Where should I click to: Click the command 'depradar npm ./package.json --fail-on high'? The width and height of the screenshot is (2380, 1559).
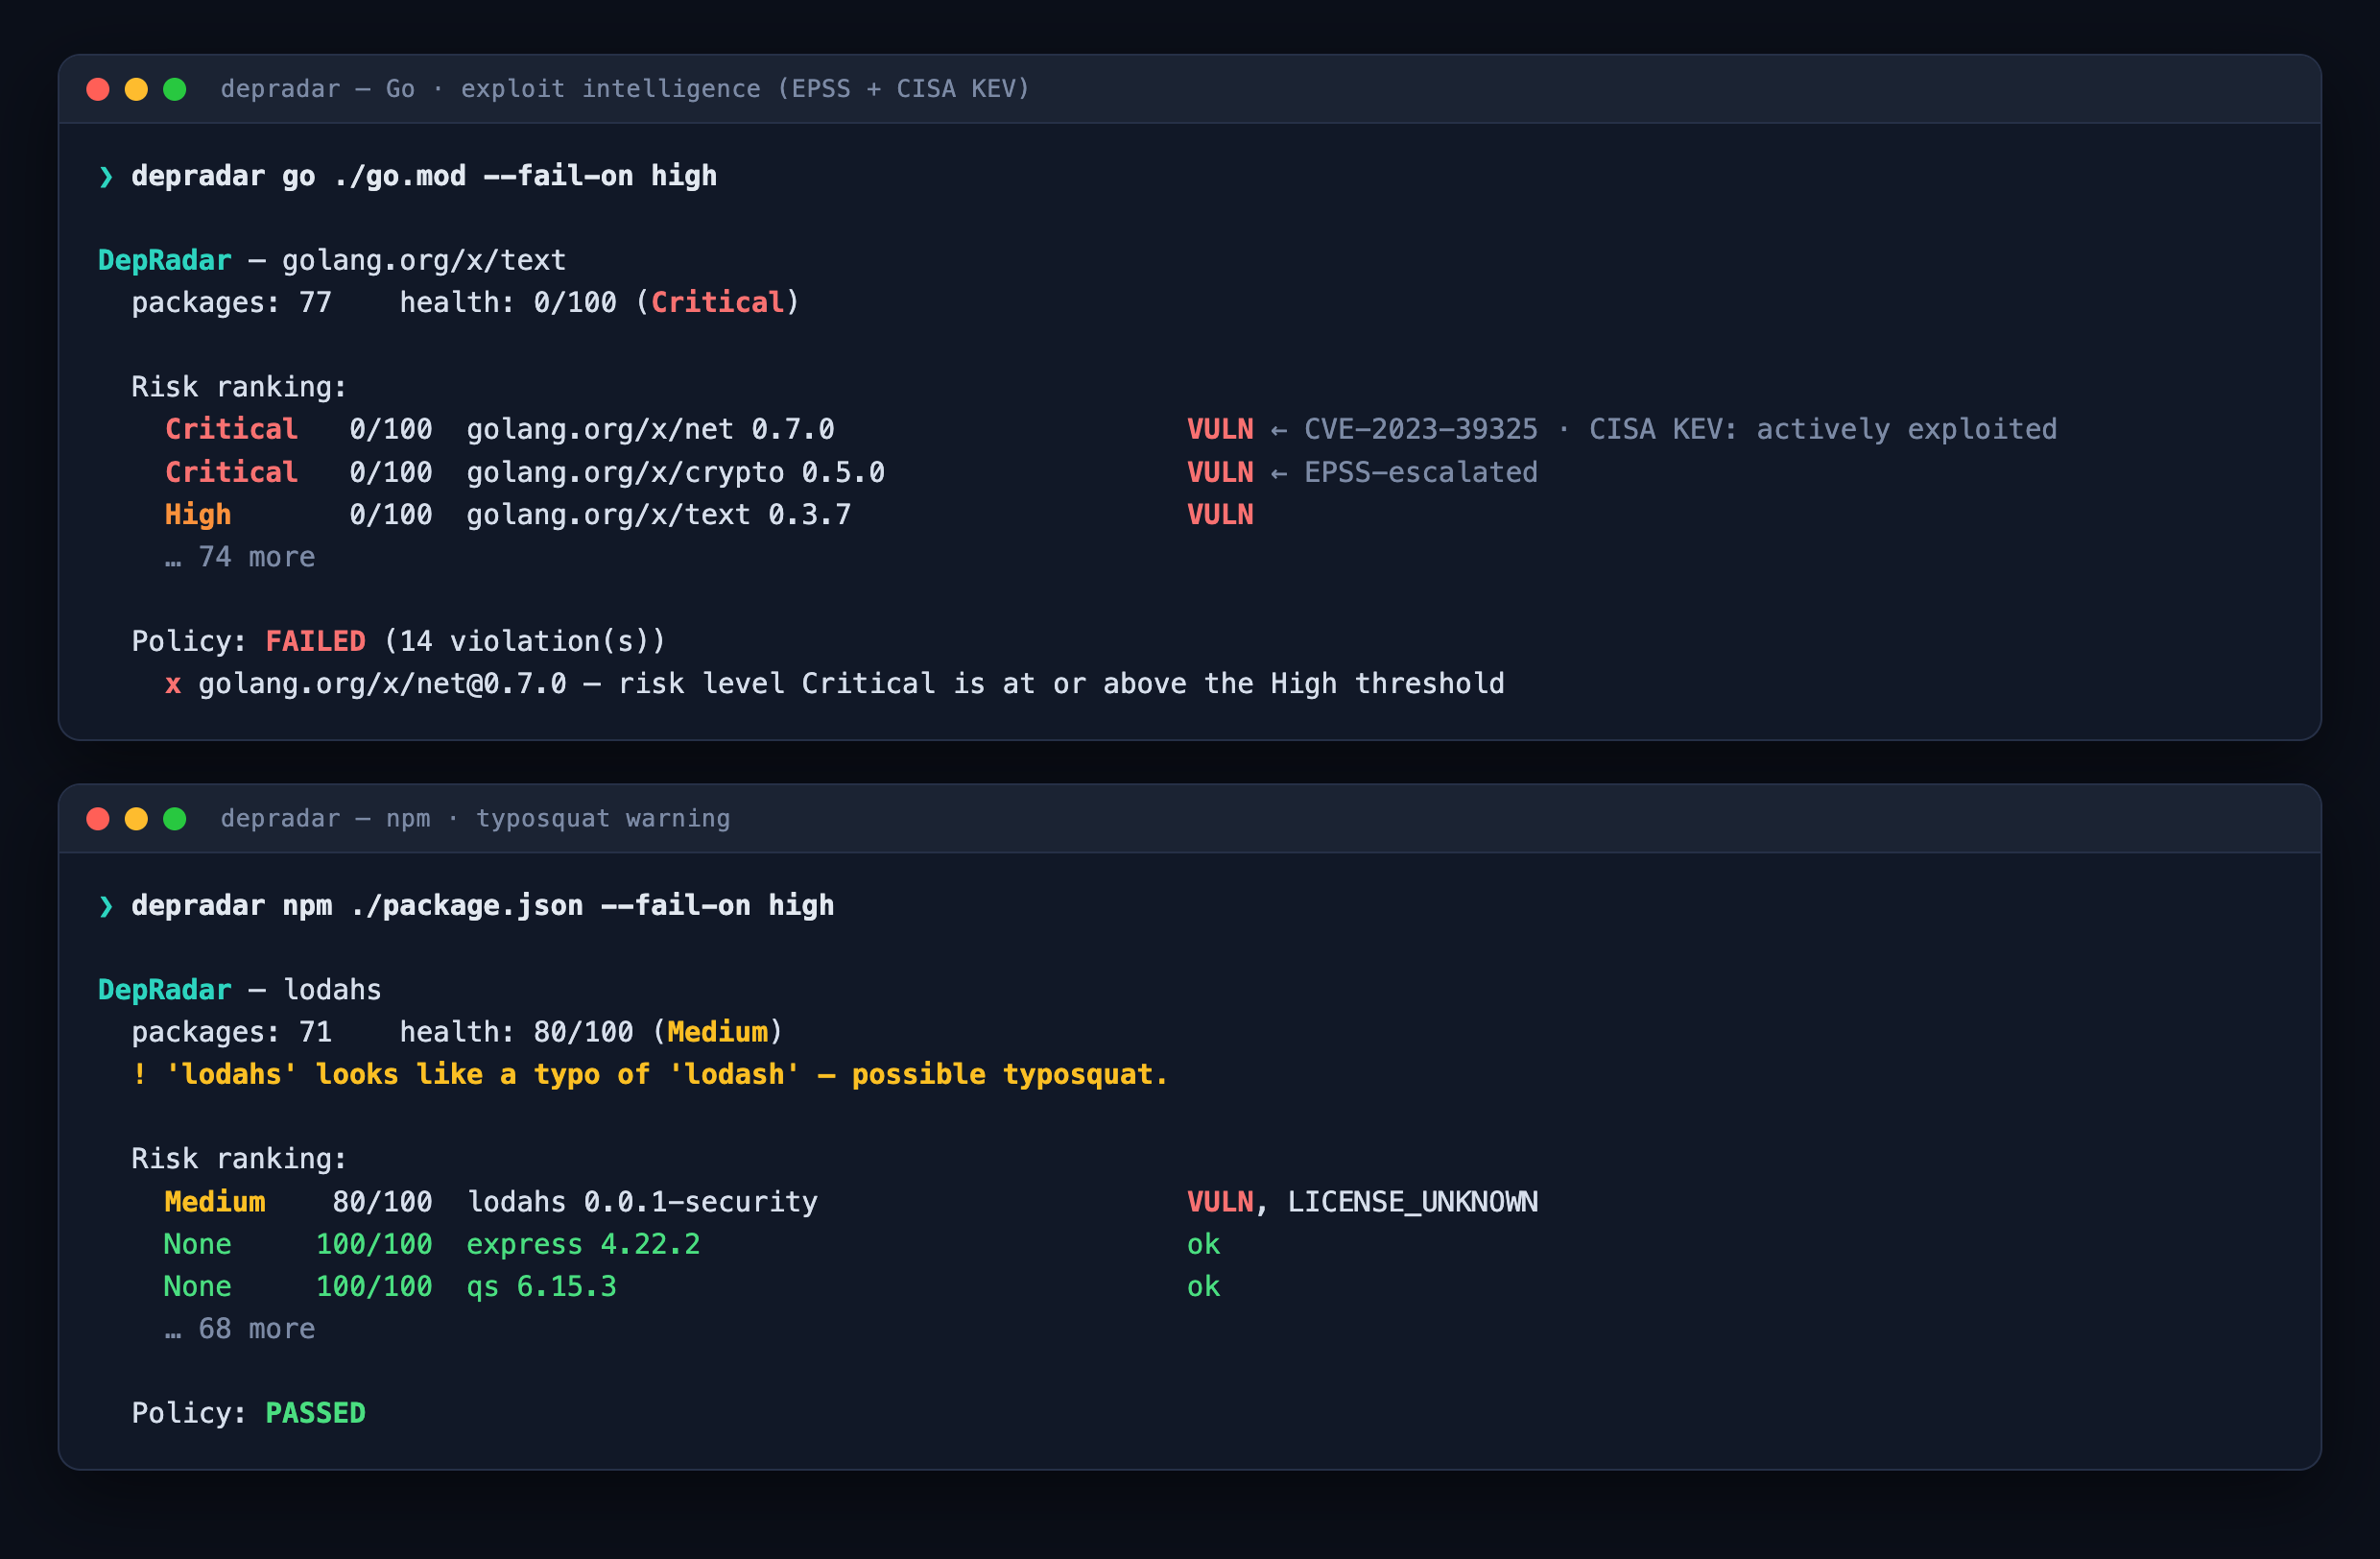tap(483, 906)
